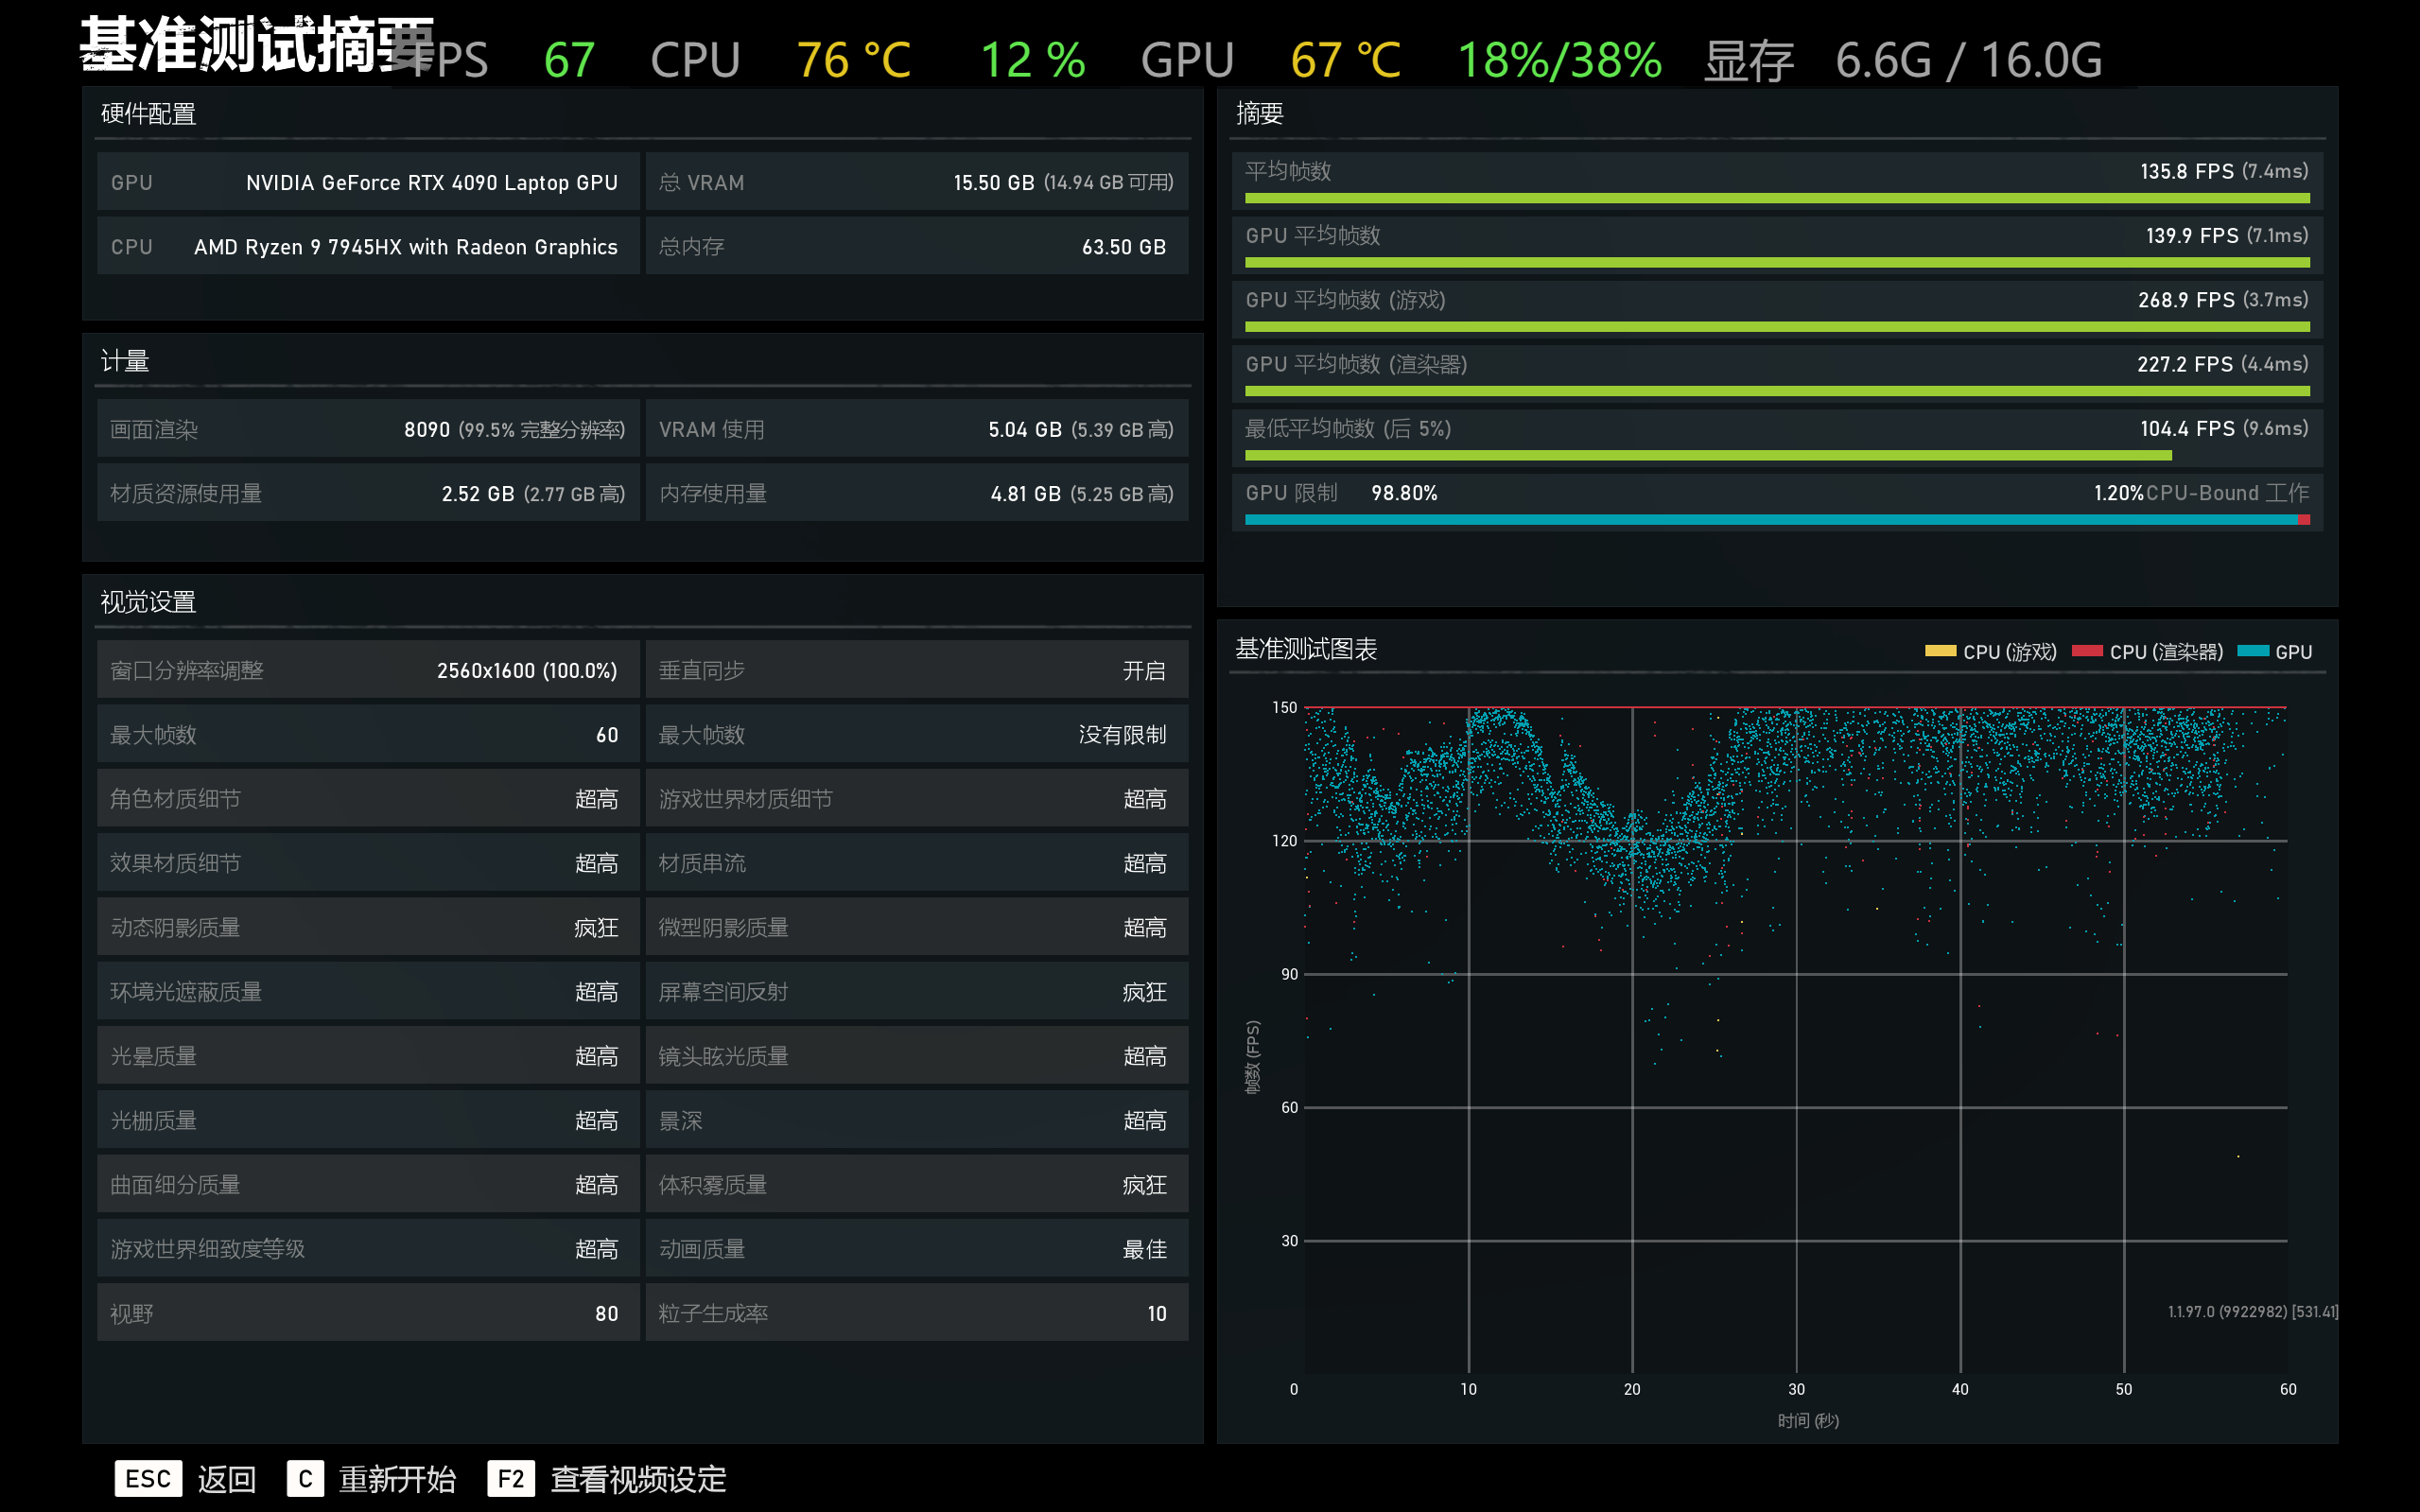Image resolution: width=2420 pixels, height=1512 pixels.
Task: Click the 垂直同步 开启 row
Action: point(917,670)
